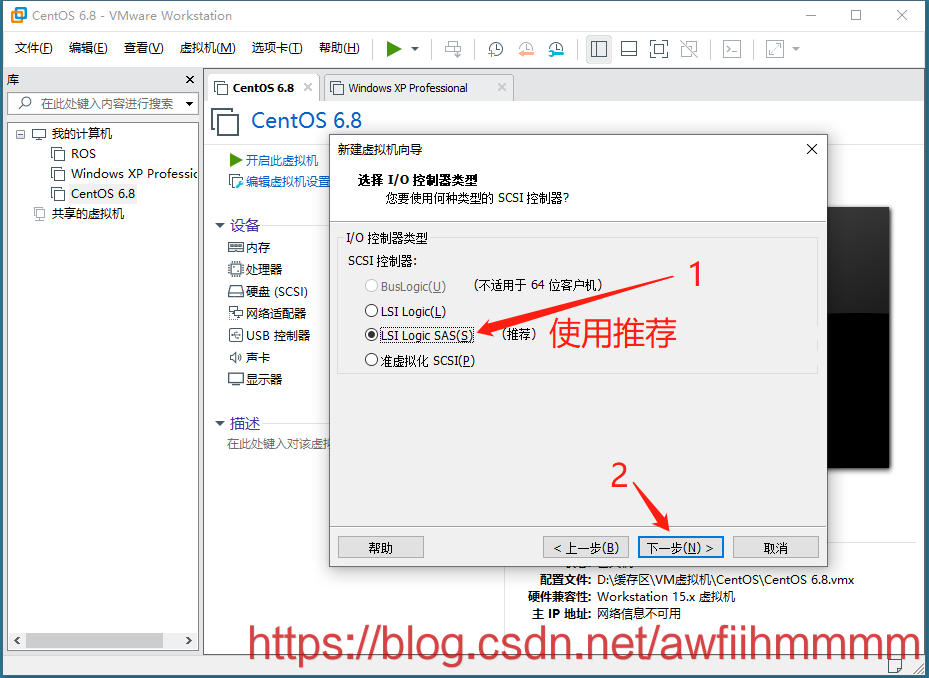Toggle the thumbnail bar view icon

(x=629, y=49)
